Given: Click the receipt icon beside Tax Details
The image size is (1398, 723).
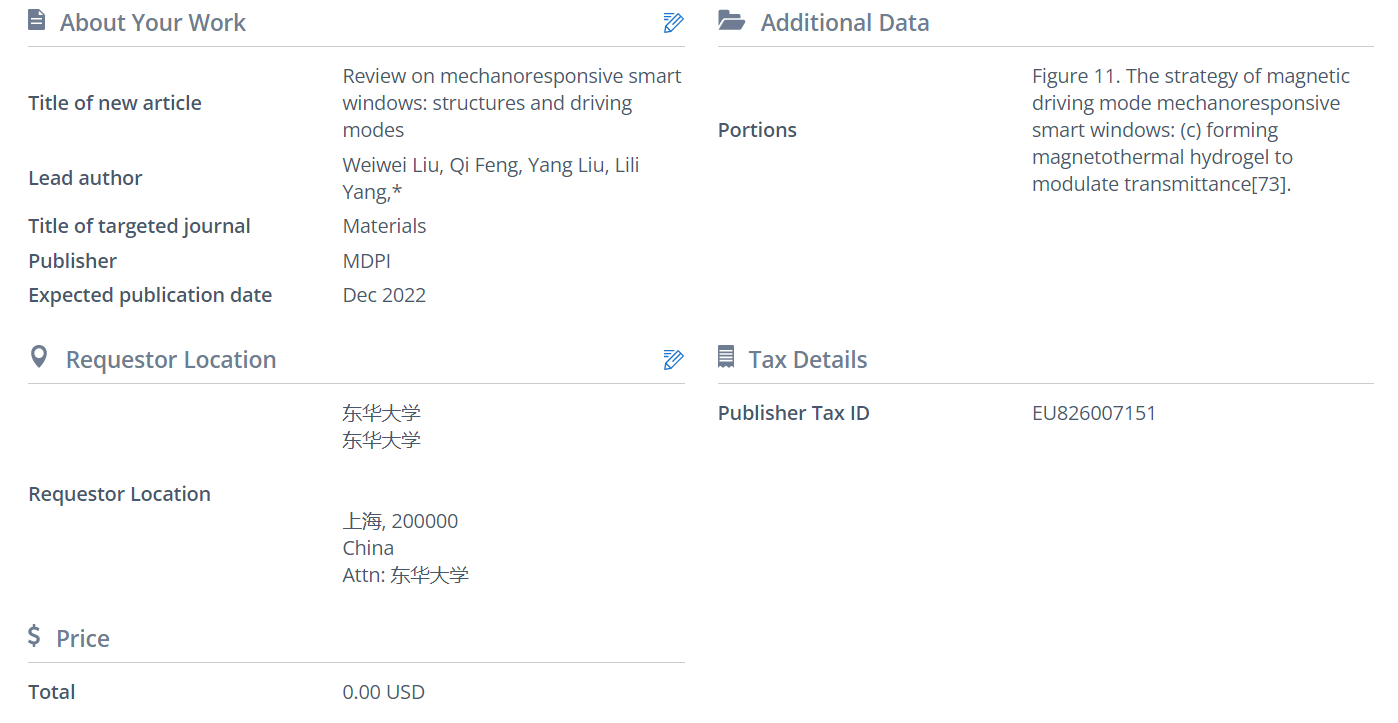Looking at the screenshot, I should (727, 358).
